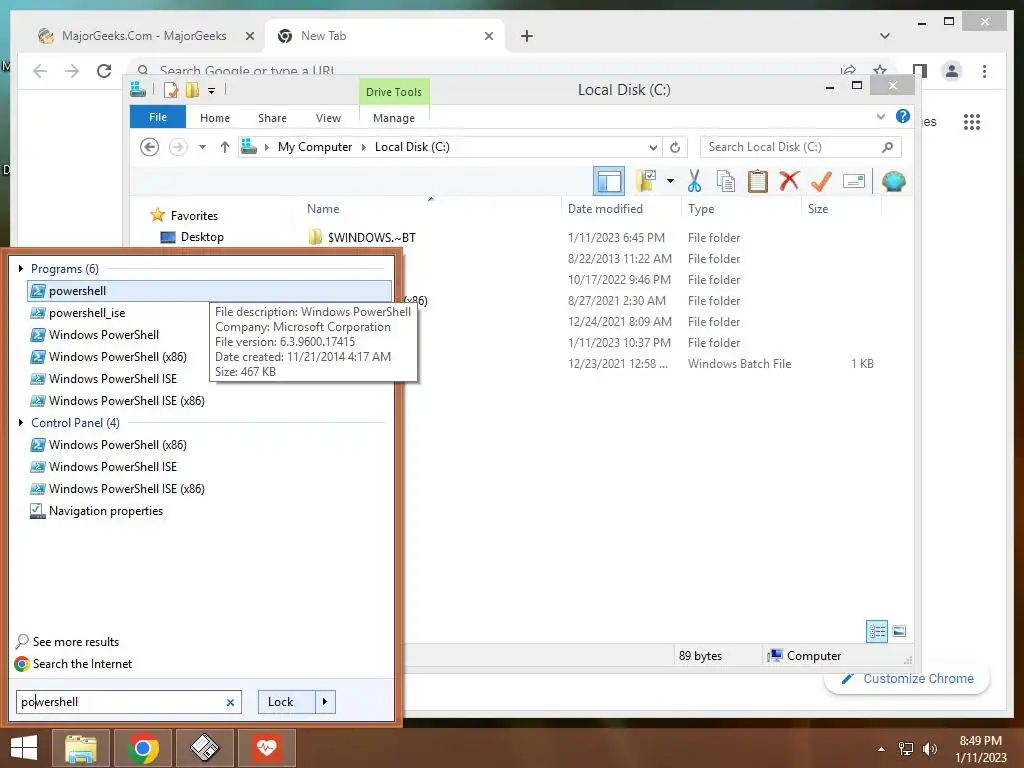Open powershell_ise from search results
Viewport: 1024px width, 768px height.
[x=87, y=313]
